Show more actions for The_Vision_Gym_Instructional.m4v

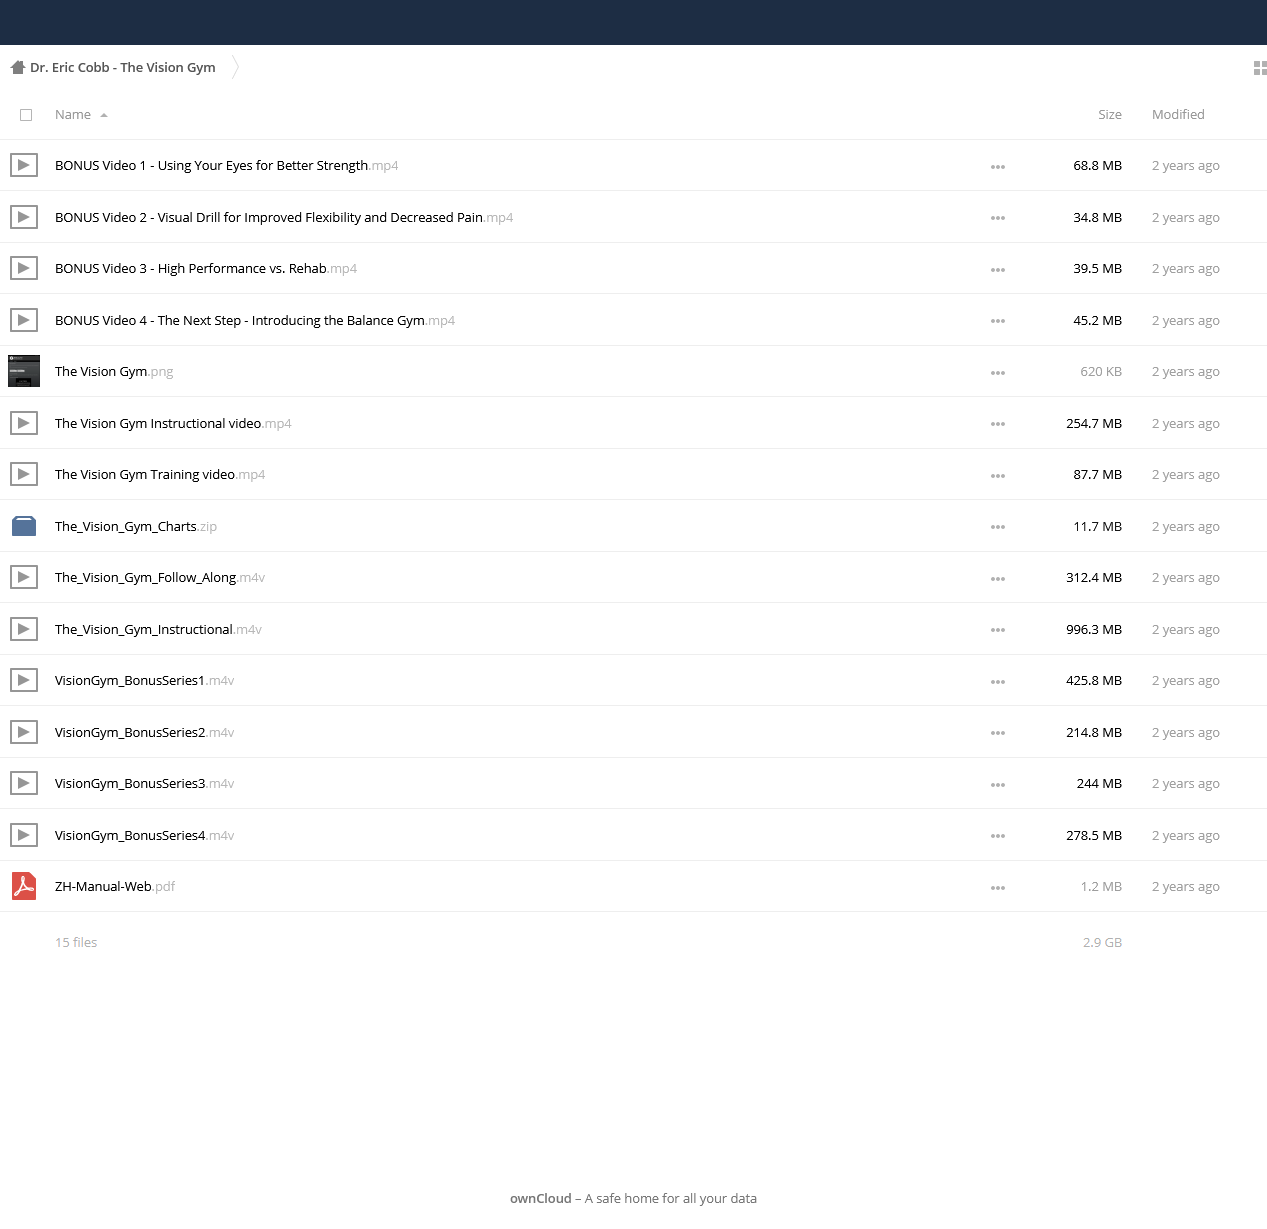(x=998, y=630)
